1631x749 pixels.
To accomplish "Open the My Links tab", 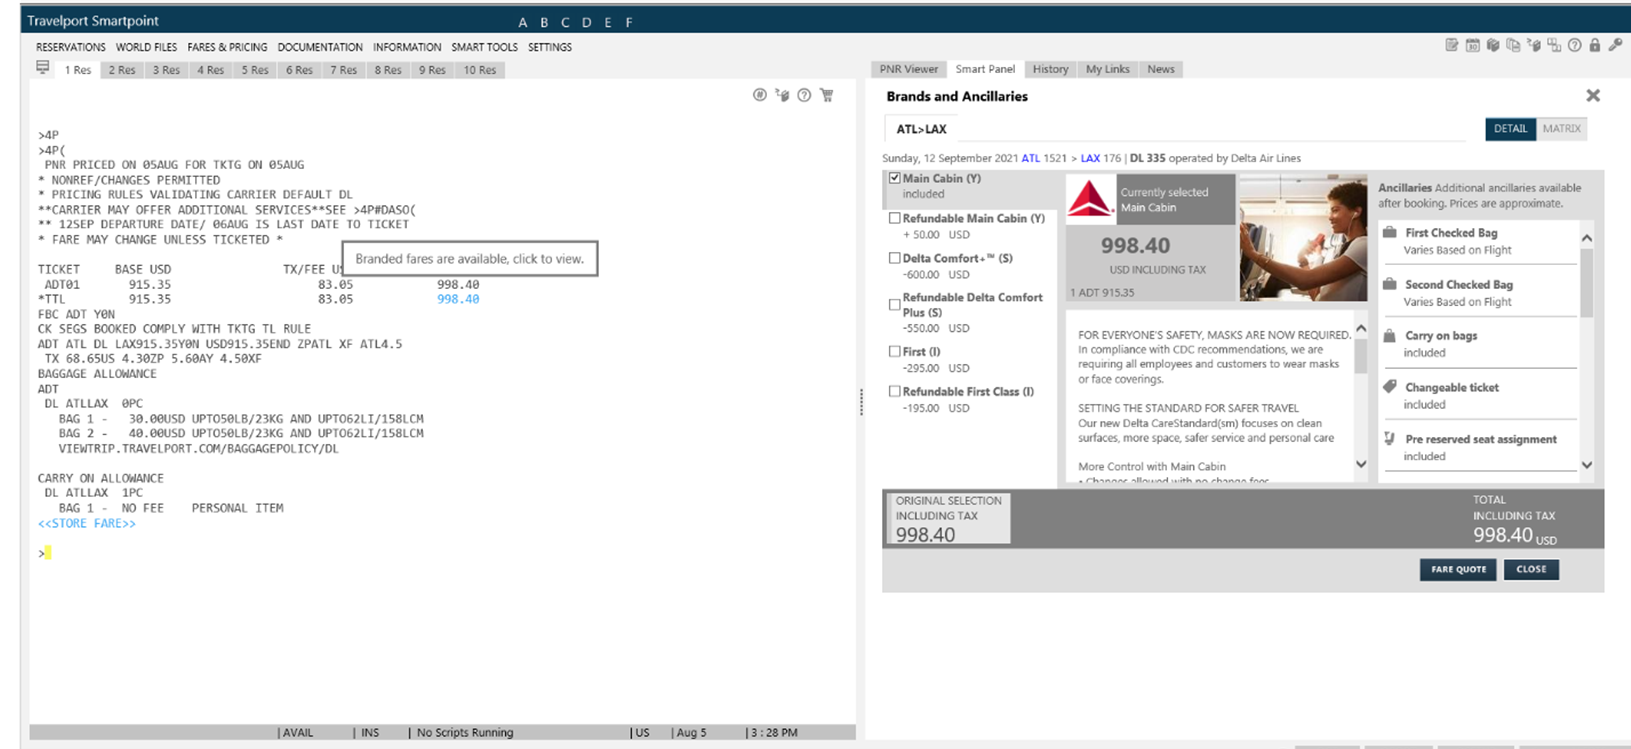I will (1108, 69).
